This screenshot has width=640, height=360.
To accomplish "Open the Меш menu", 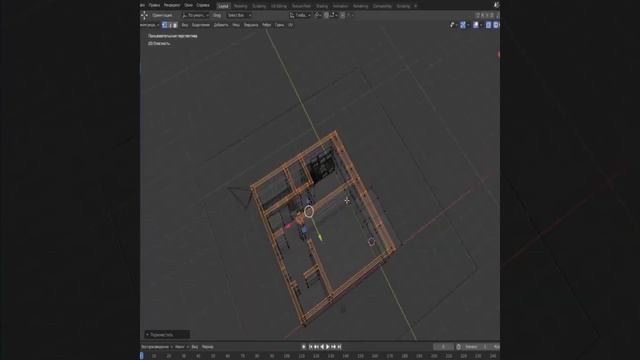I will click(236, 25).
